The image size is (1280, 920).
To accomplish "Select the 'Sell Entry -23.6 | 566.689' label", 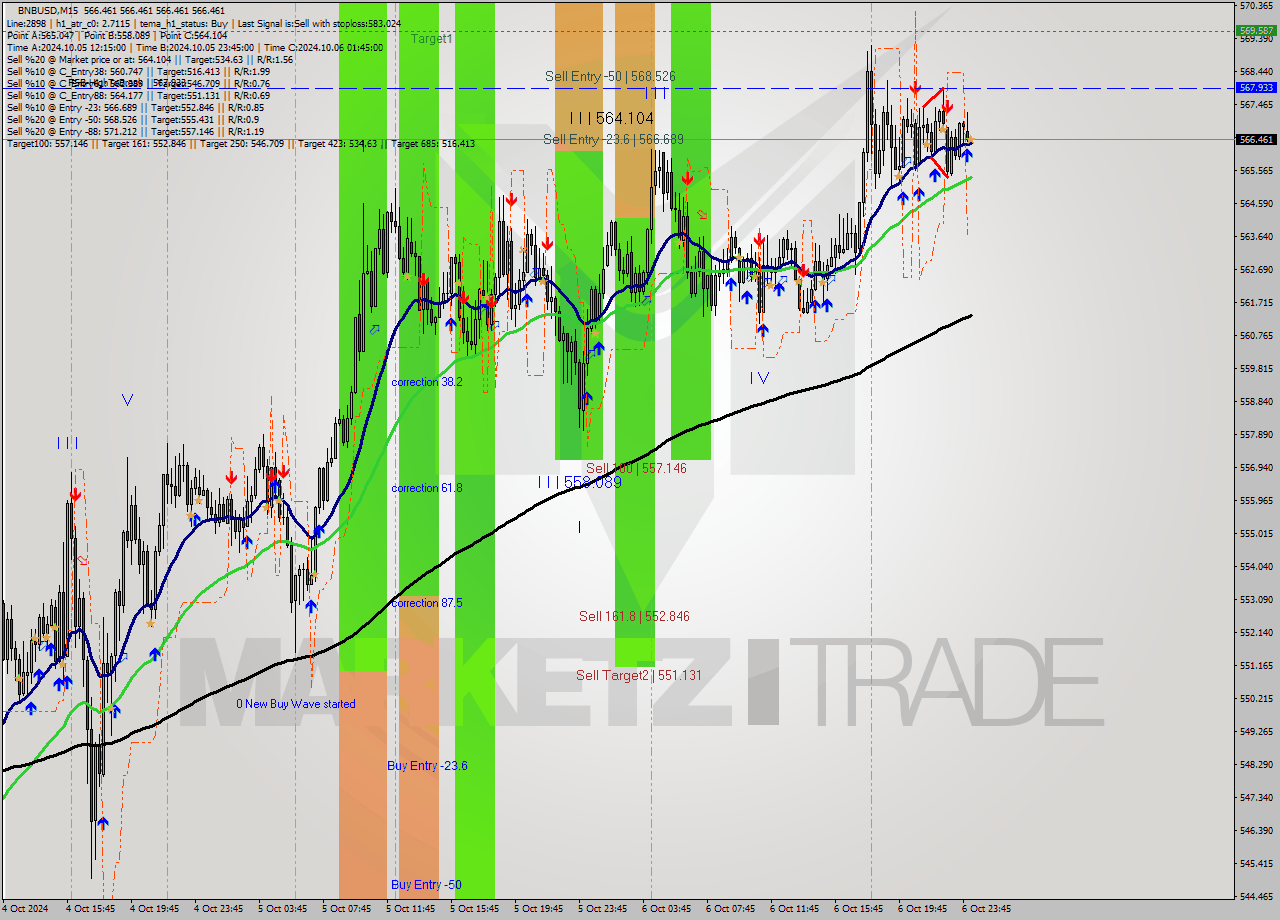I will tap(613, 139).
